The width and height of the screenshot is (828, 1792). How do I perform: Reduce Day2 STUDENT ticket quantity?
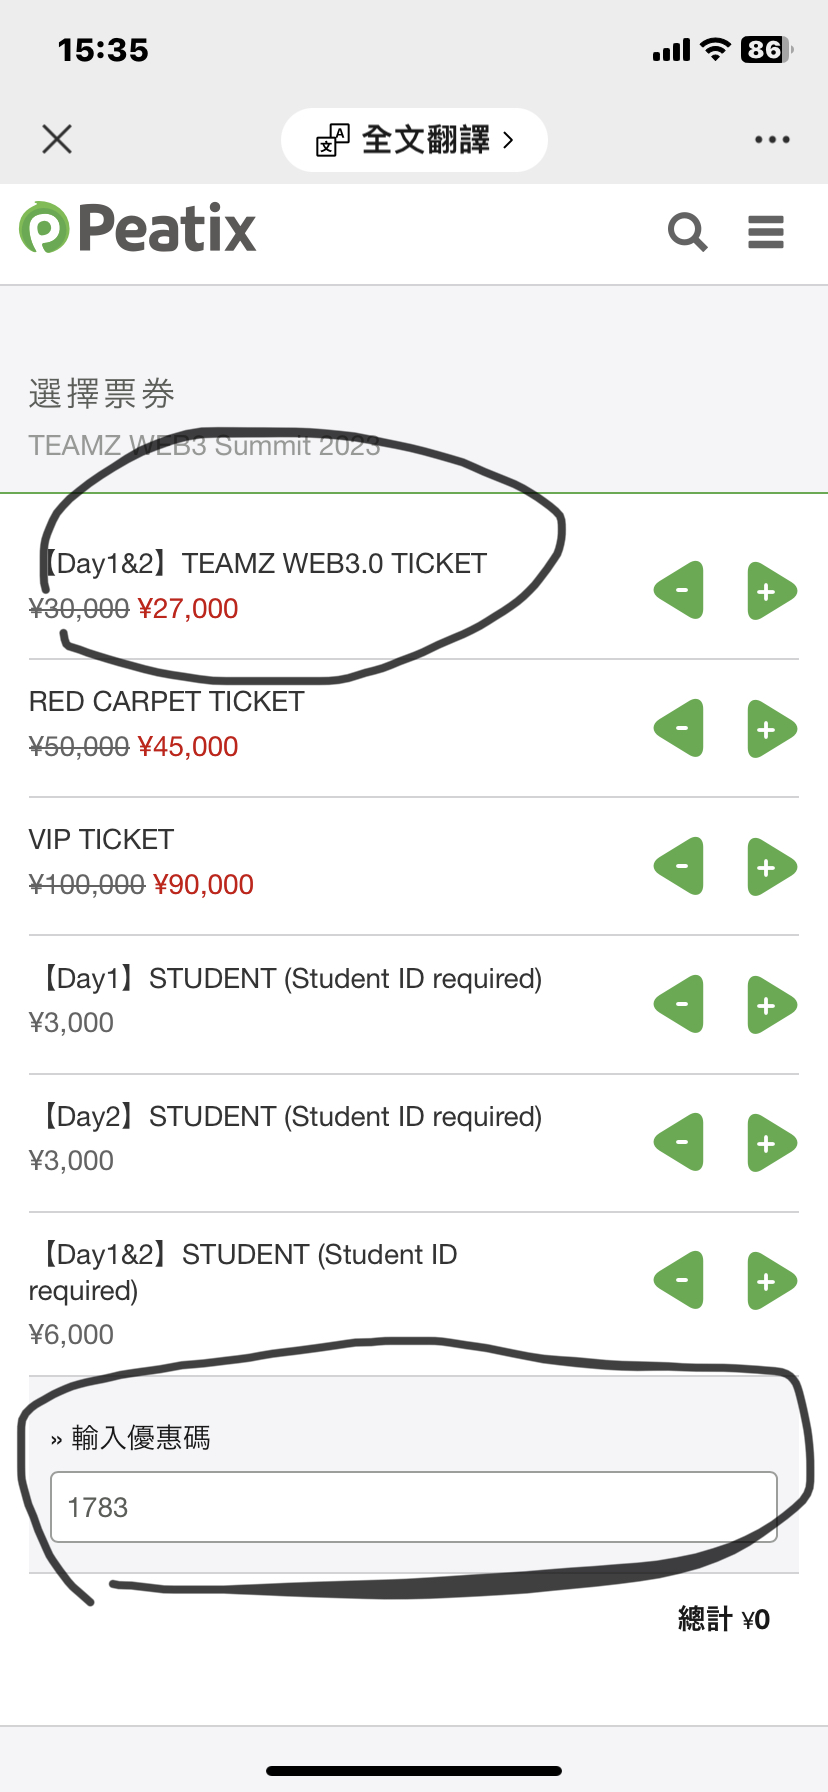[x=679, y=1143]
